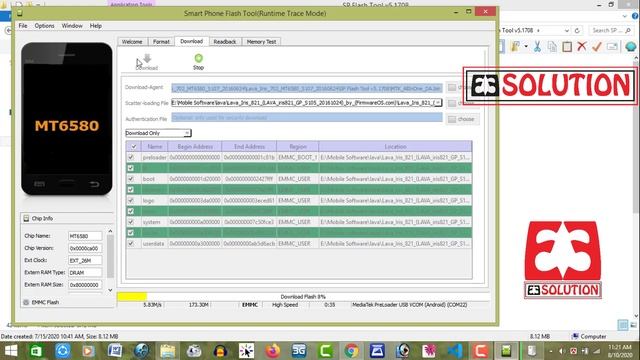This screenshot has width=640, height=360.
Task: Click the Authentication File input field
Action: coord(307,118)
